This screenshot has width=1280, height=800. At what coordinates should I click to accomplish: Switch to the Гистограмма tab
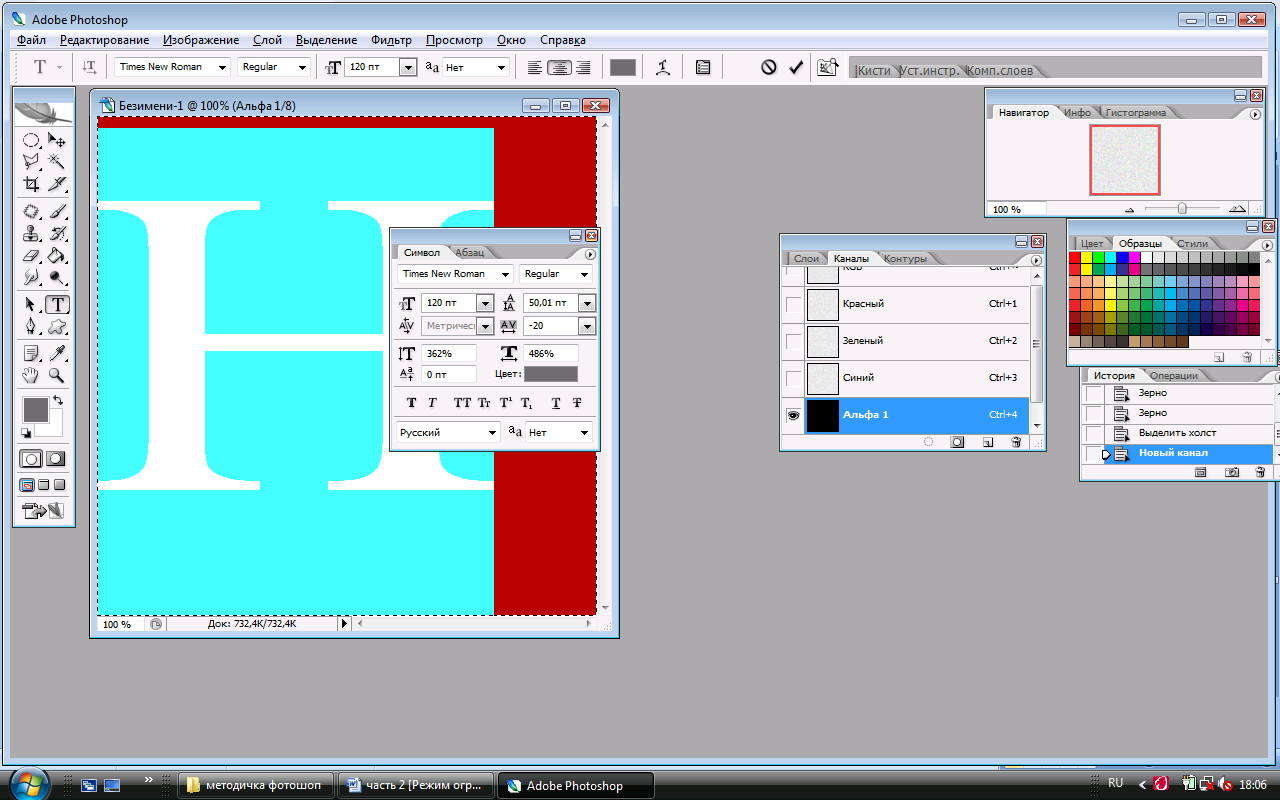(x=1135, y=113)
